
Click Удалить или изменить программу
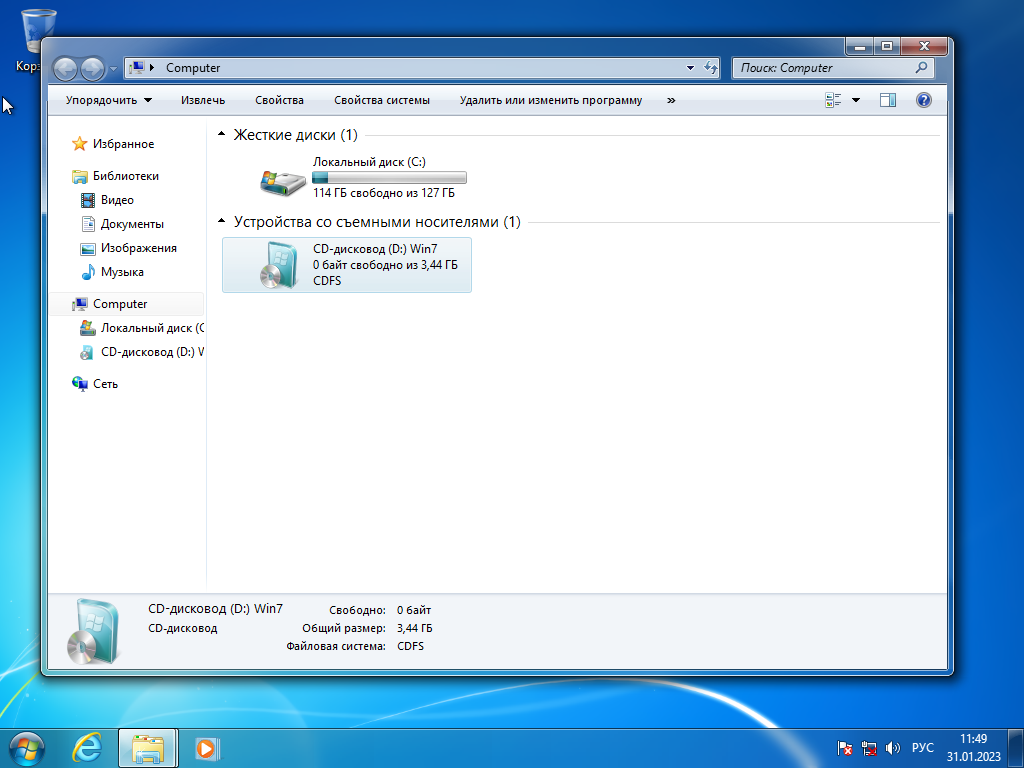pyautogui.click(x=551, y=100)
